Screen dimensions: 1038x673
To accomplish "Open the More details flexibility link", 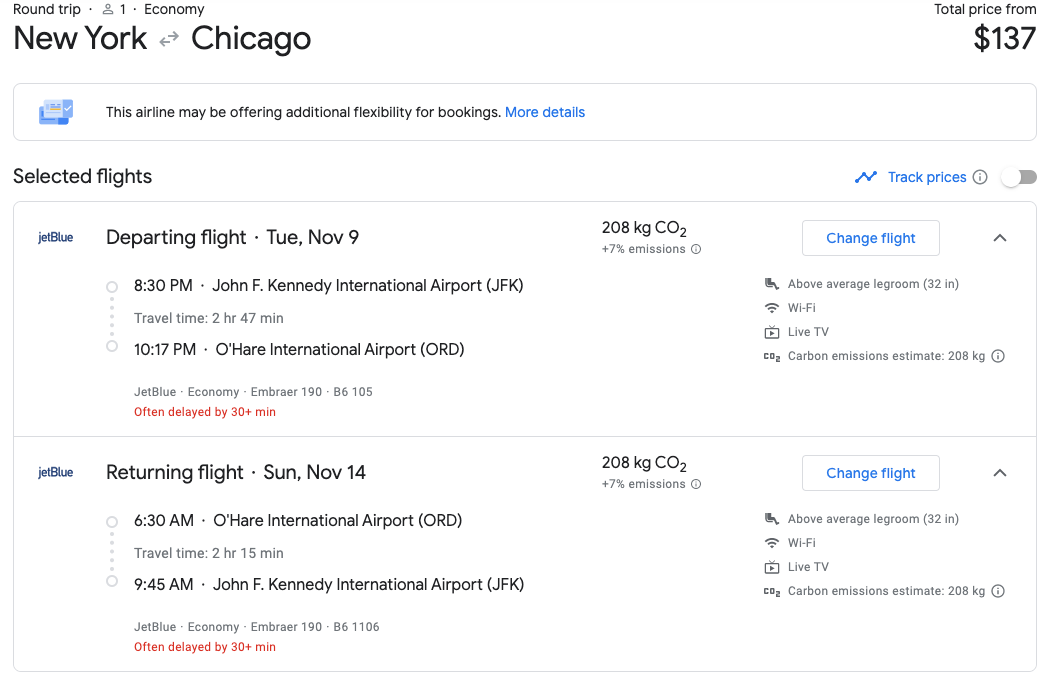I will pyautogui.click(x=545, y=112).
